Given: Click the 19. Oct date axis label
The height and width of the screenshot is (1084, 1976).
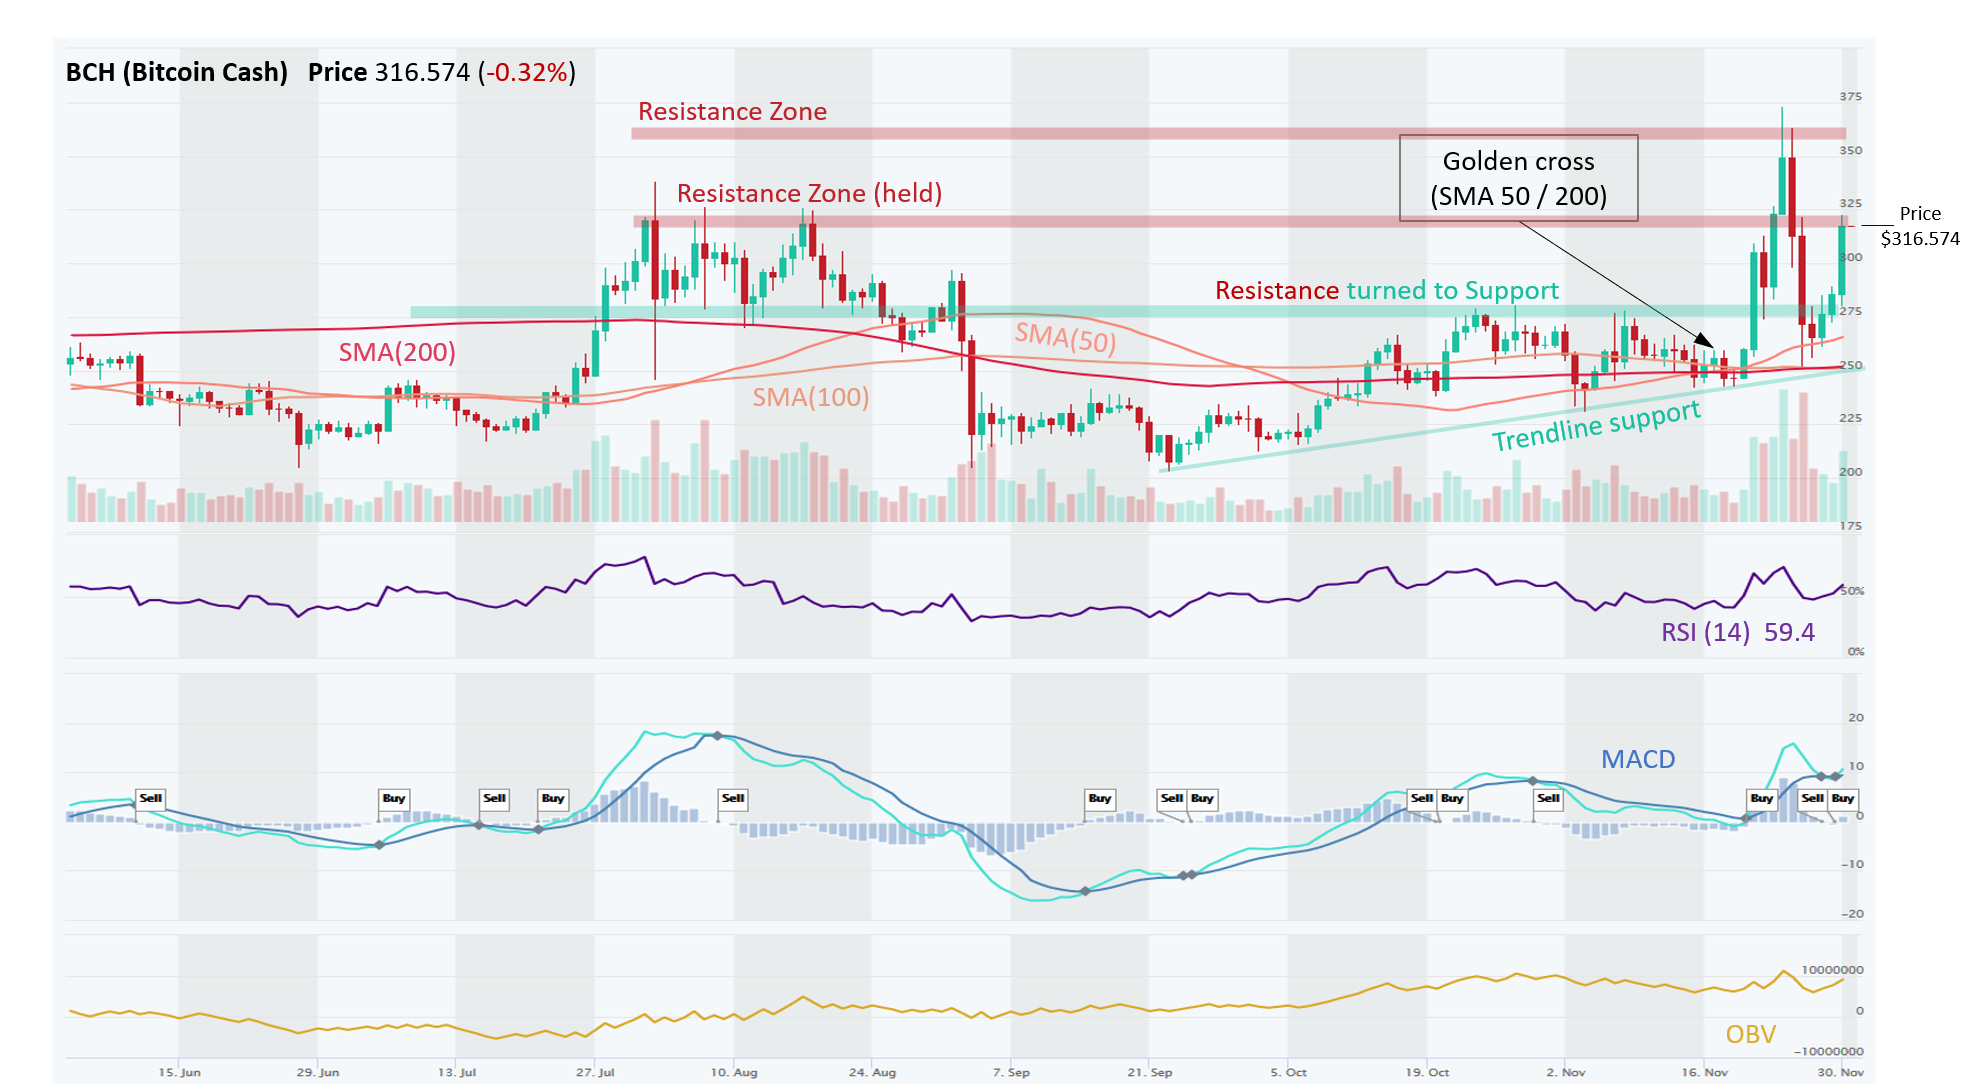Looking at the screenshot, I should pyautogui.click(x=1427, y=1072).
